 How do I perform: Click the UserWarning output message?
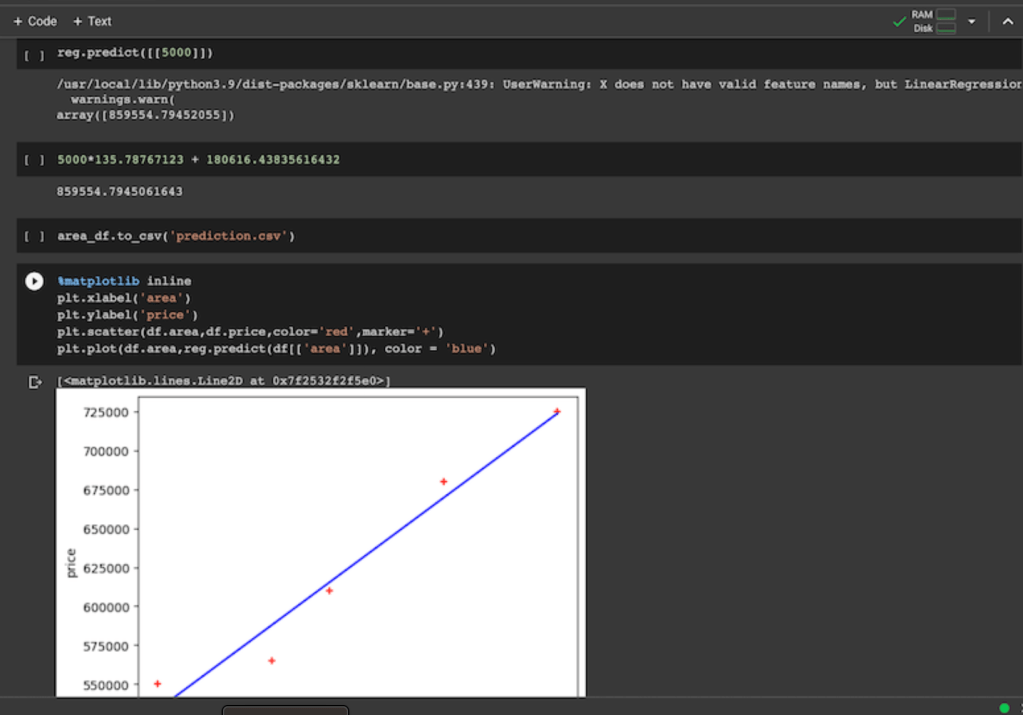500,85
